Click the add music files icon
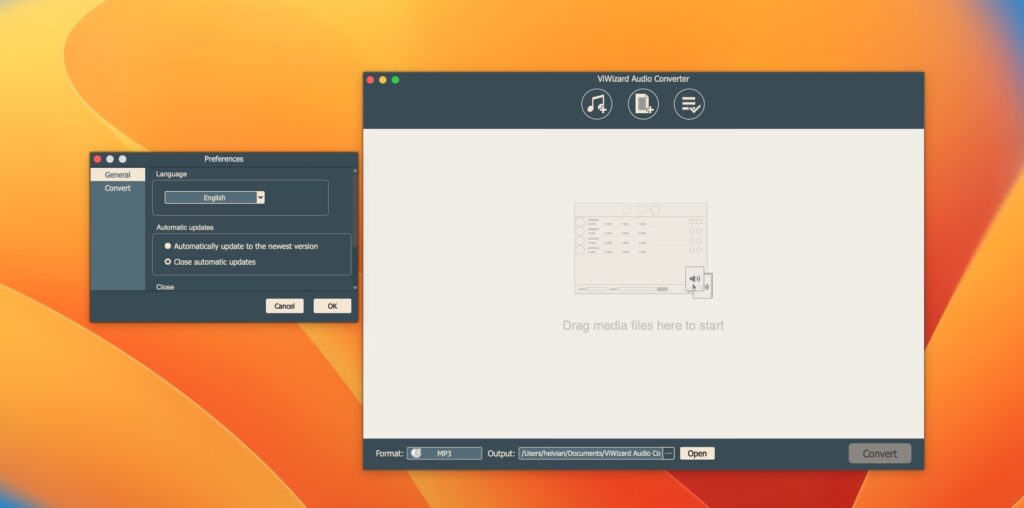 [x=596, y=104]
